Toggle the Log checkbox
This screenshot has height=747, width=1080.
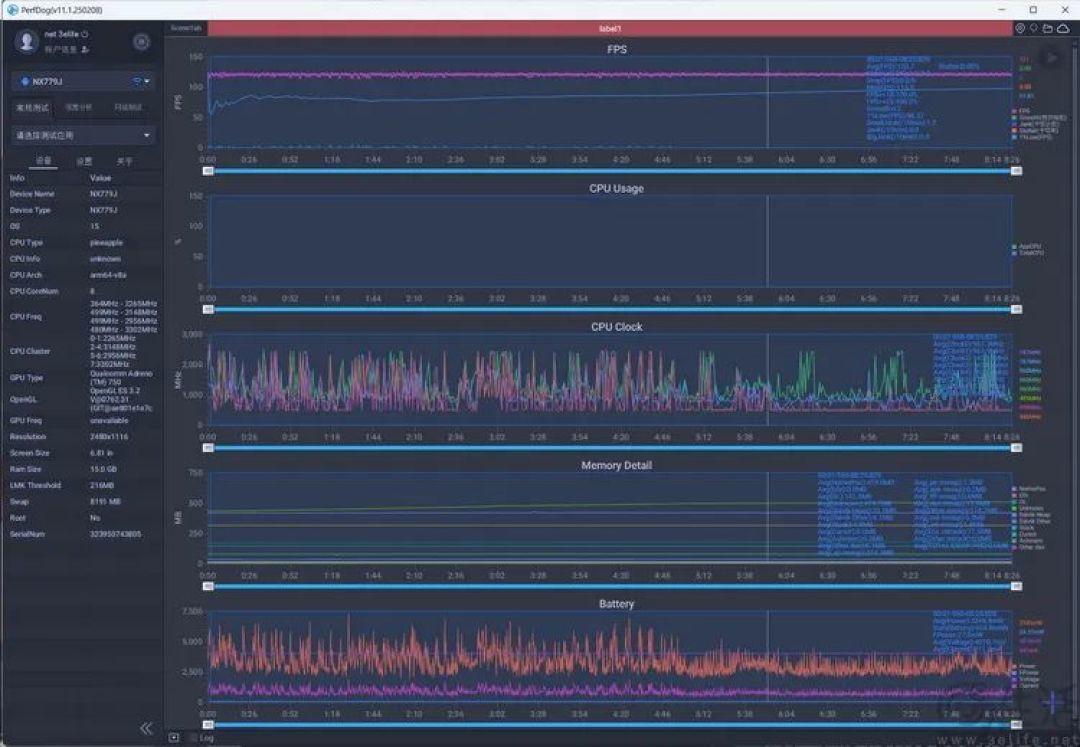pyautogui.click(x=194, y=738)
